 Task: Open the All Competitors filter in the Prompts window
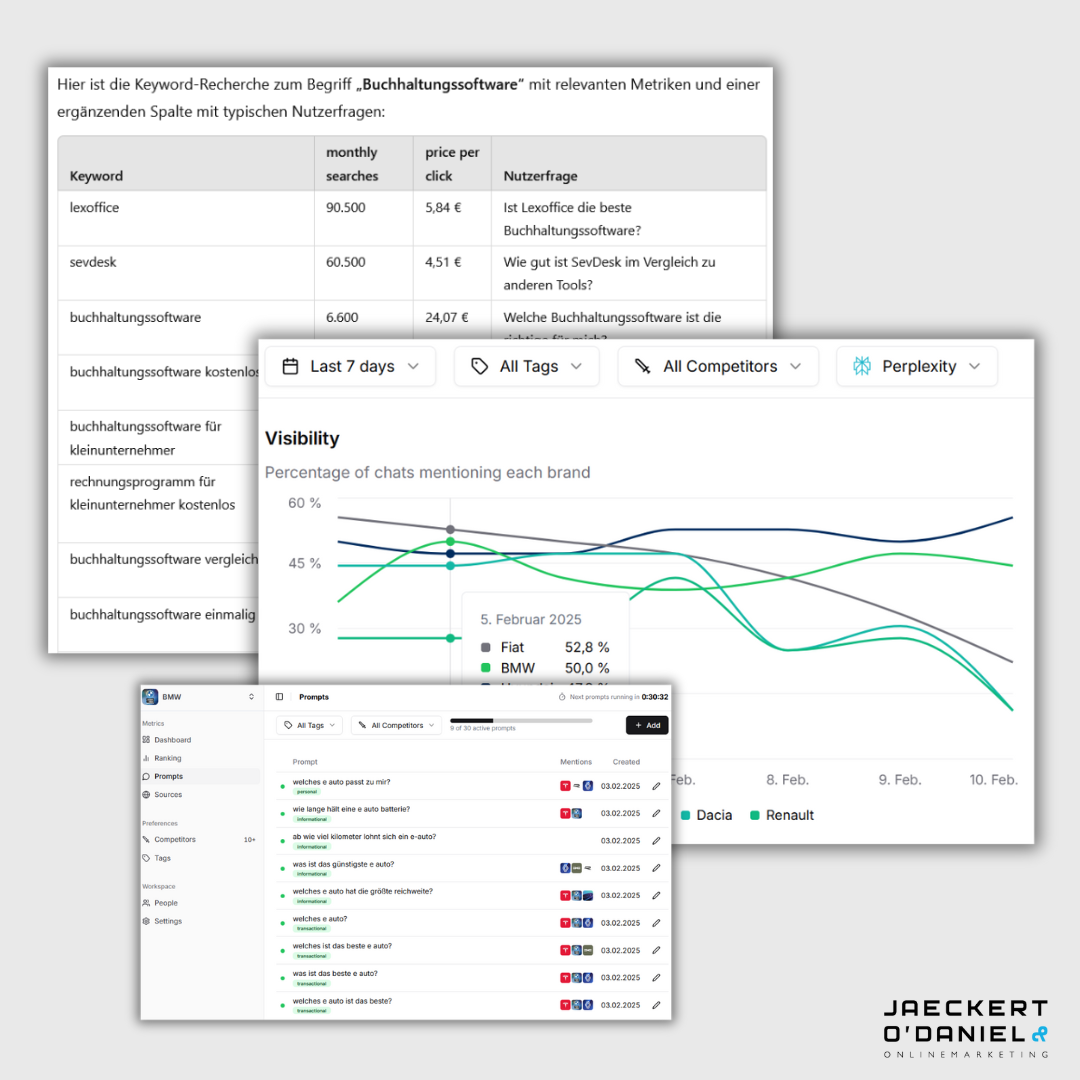point(397,725)
